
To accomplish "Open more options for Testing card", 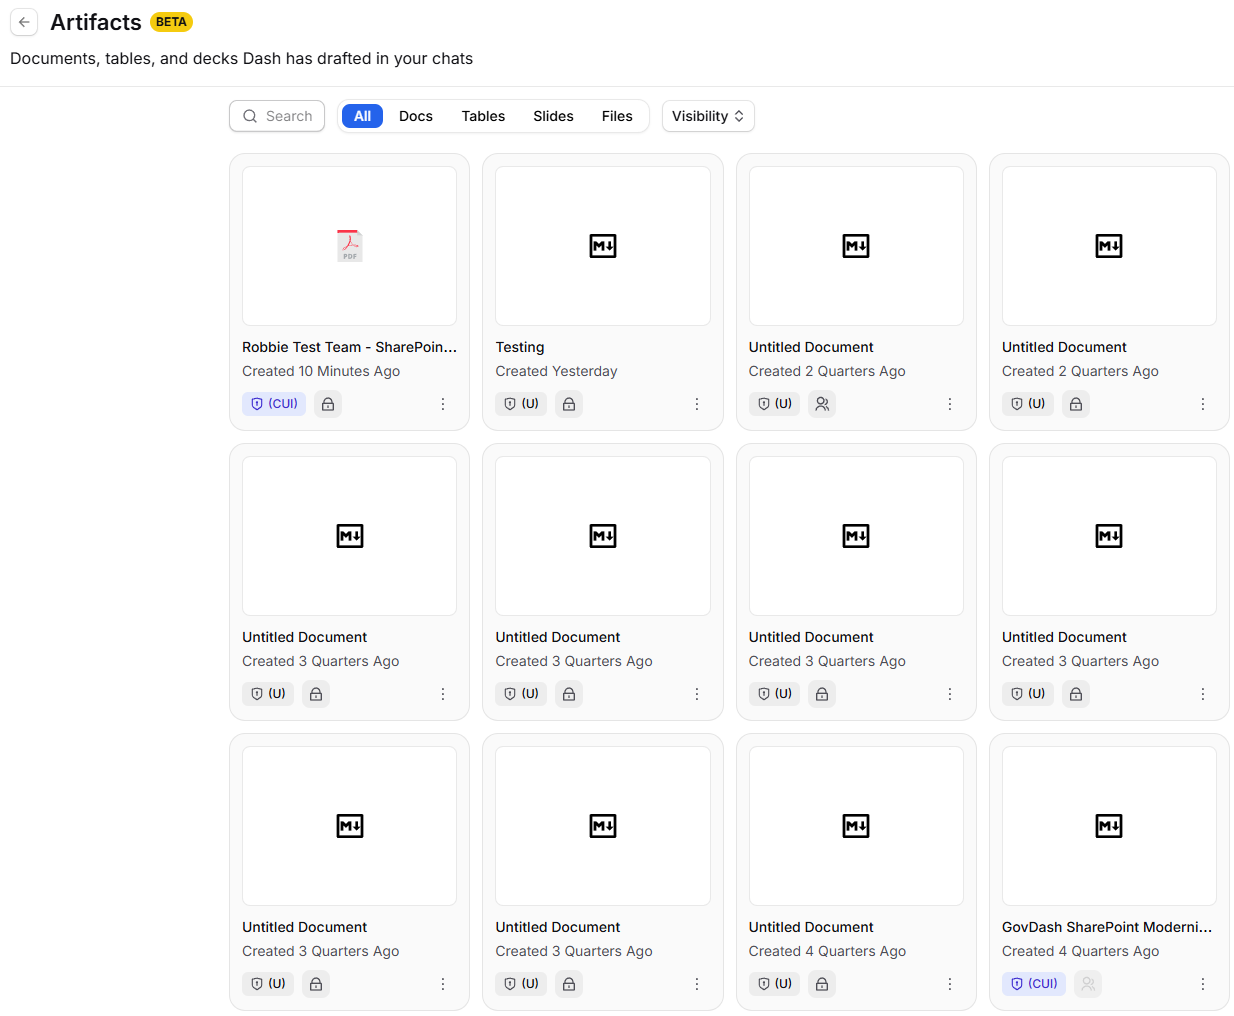I will pyautogui.click(x=697, y=404).
